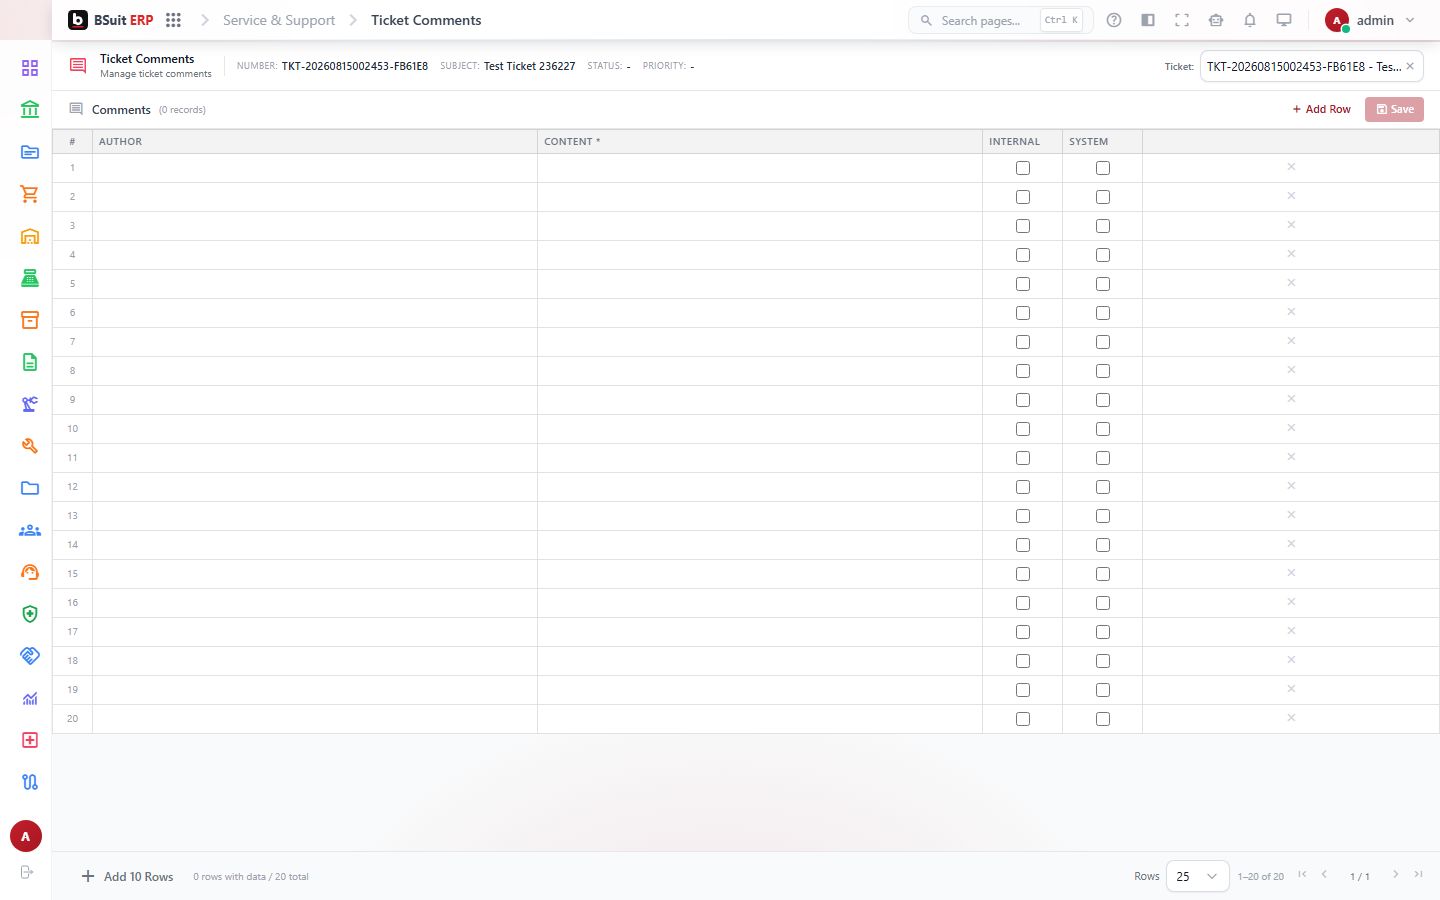Enable Internal checkbox in row 5

[x=1022, y=284]
